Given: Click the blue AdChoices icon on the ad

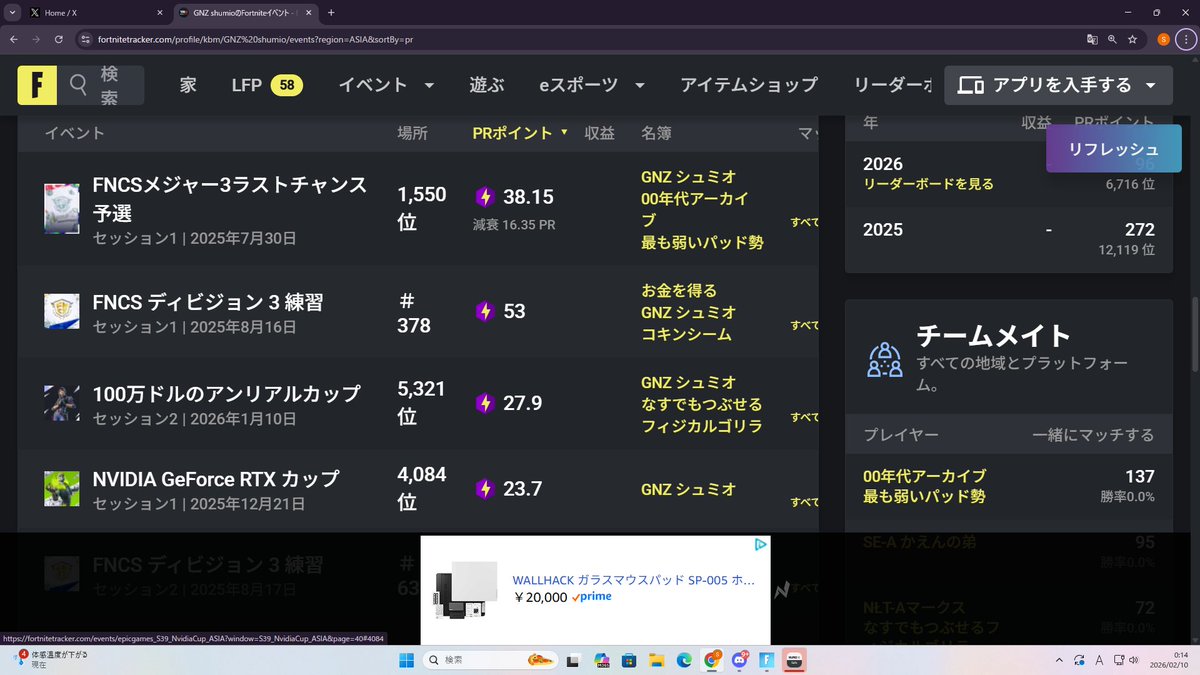Looking at the screenshot, I should coord(761,545).
